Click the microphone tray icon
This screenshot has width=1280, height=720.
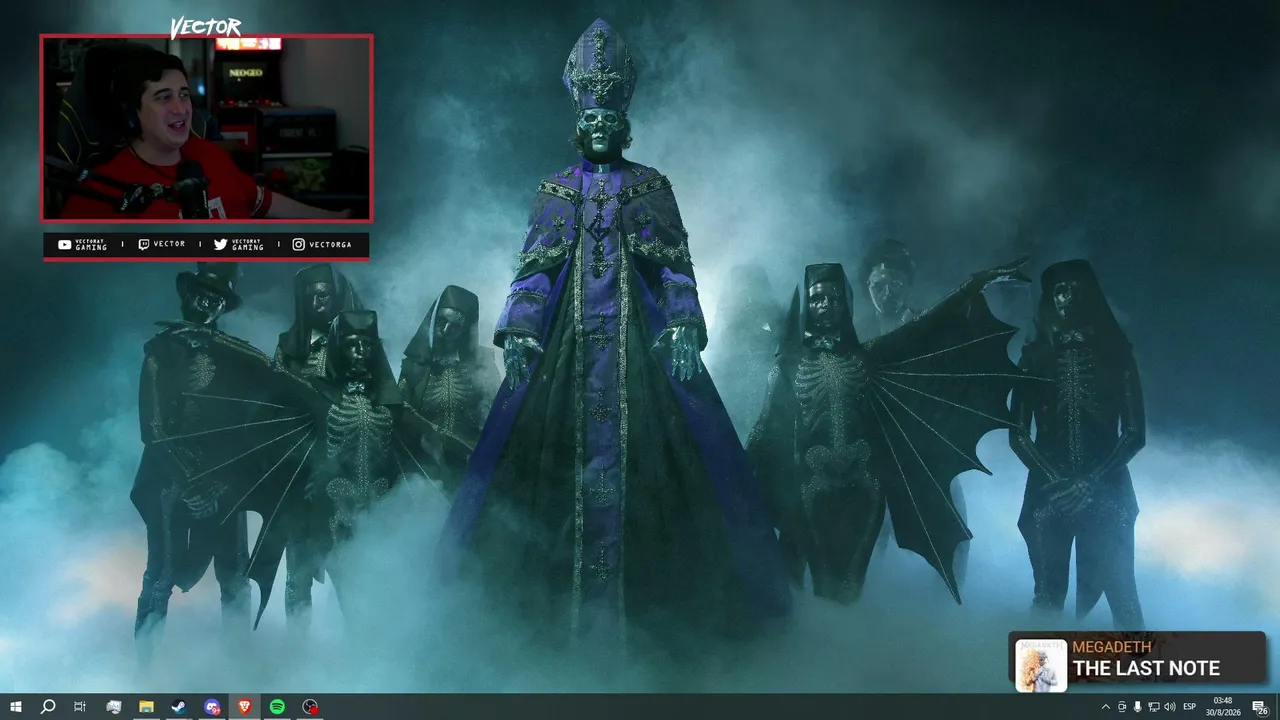coord(1137,707)
